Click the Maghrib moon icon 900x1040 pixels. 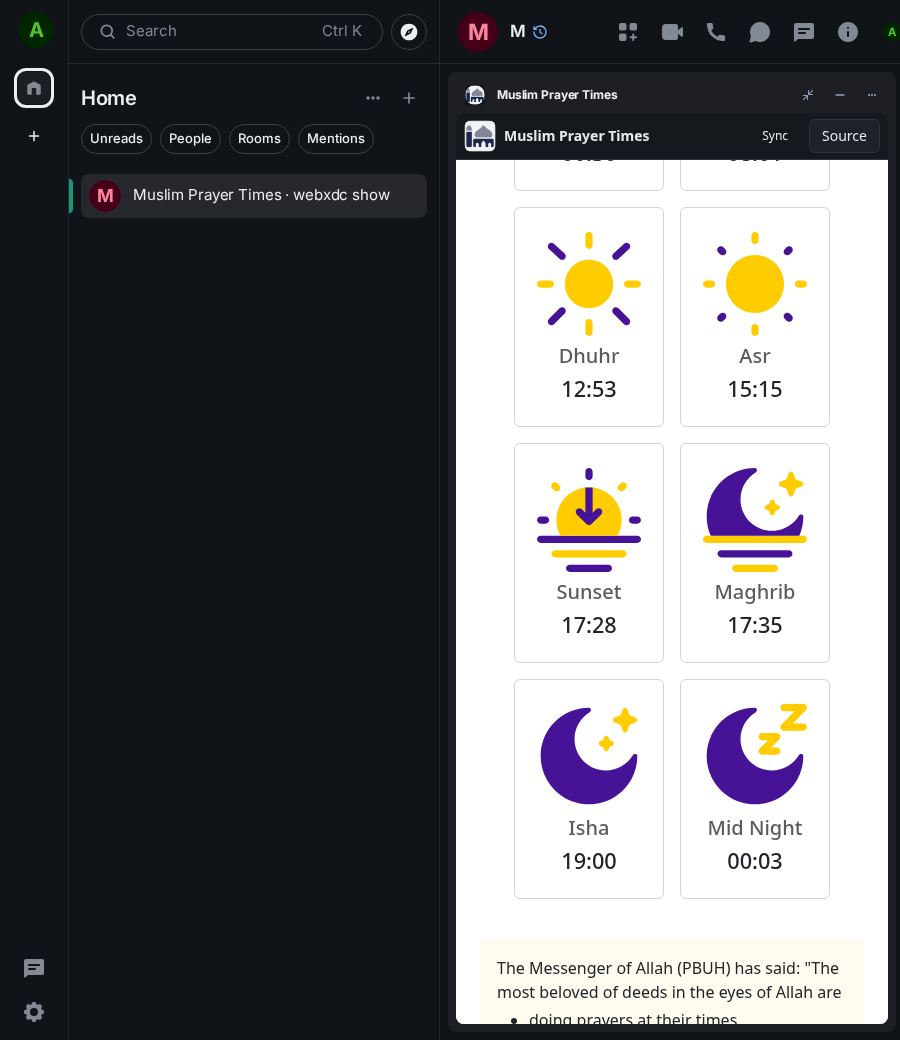pyautogui.click(x=755, y=520)
